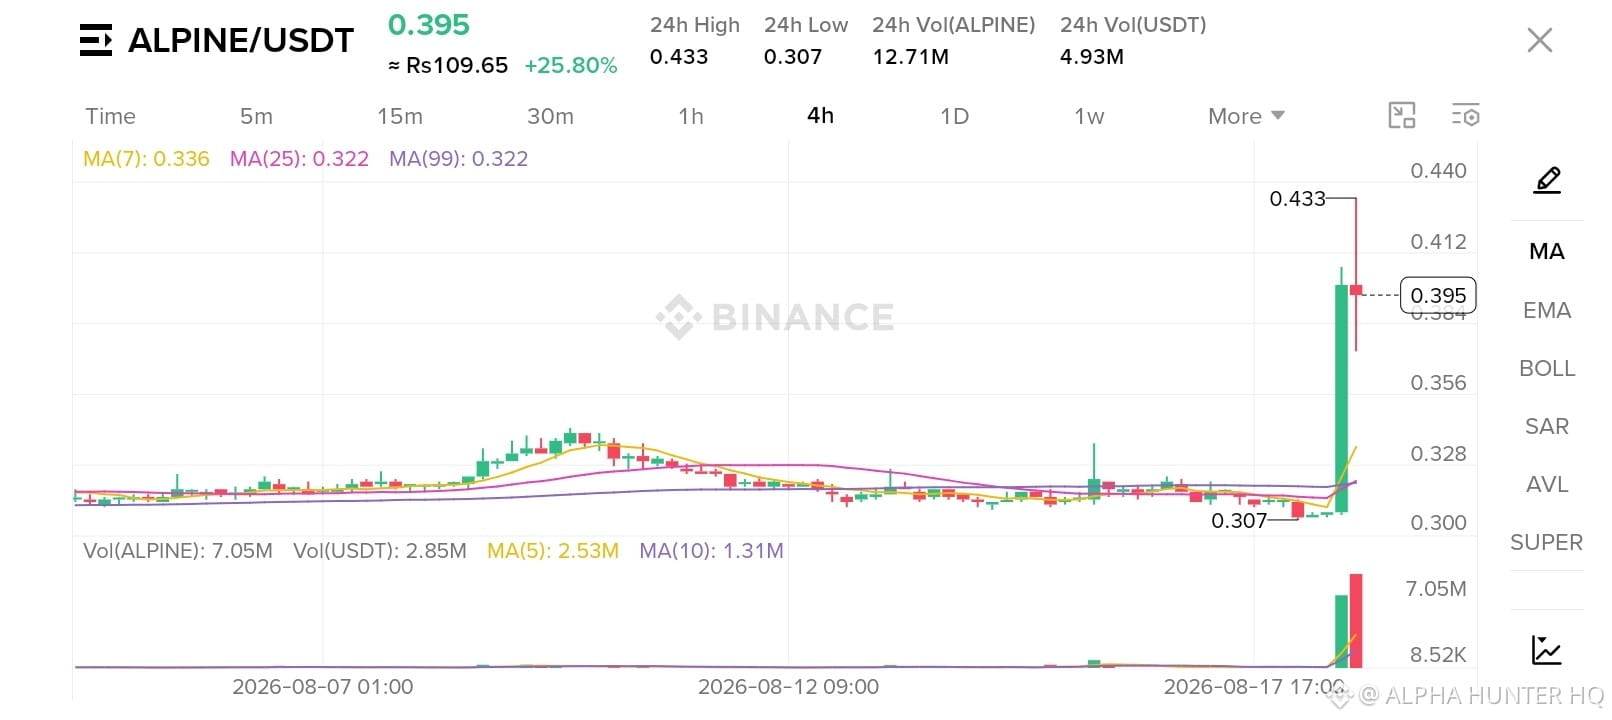The image size is (1612, 720).
Task: Select the 4h timeframe
Action: pos(820,116)
